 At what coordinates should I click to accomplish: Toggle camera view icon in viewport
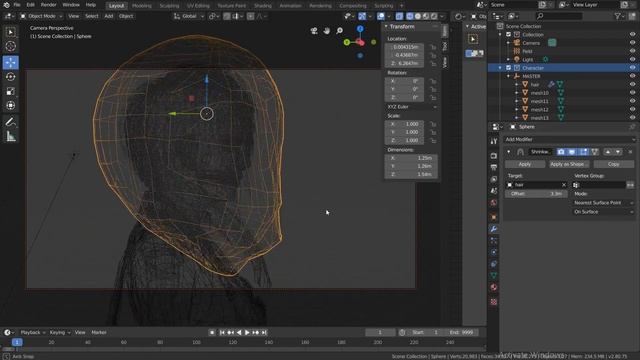click(x=314, y=31)
